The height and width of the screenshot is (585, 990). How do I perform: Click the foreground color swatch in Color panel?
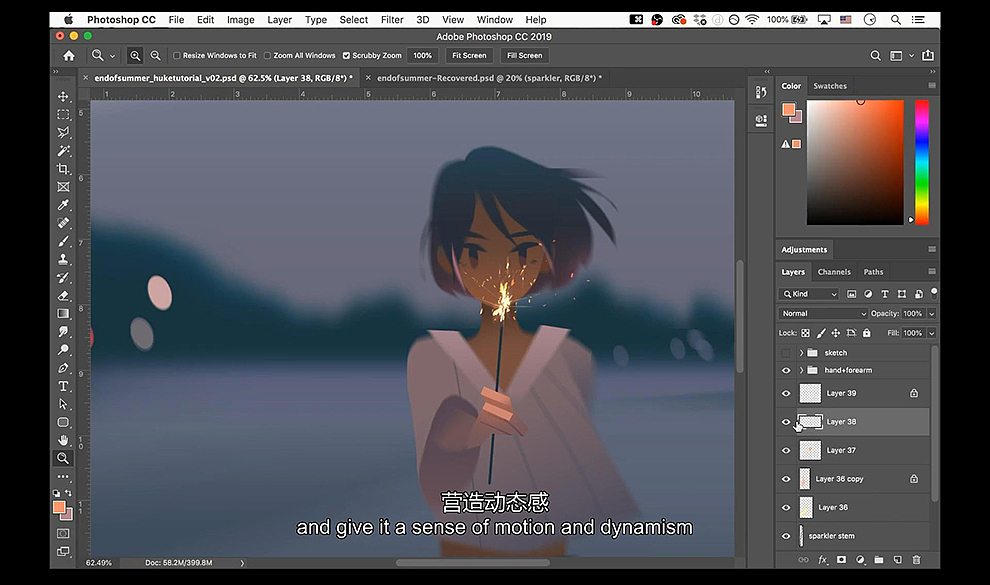tap(789, 110)
